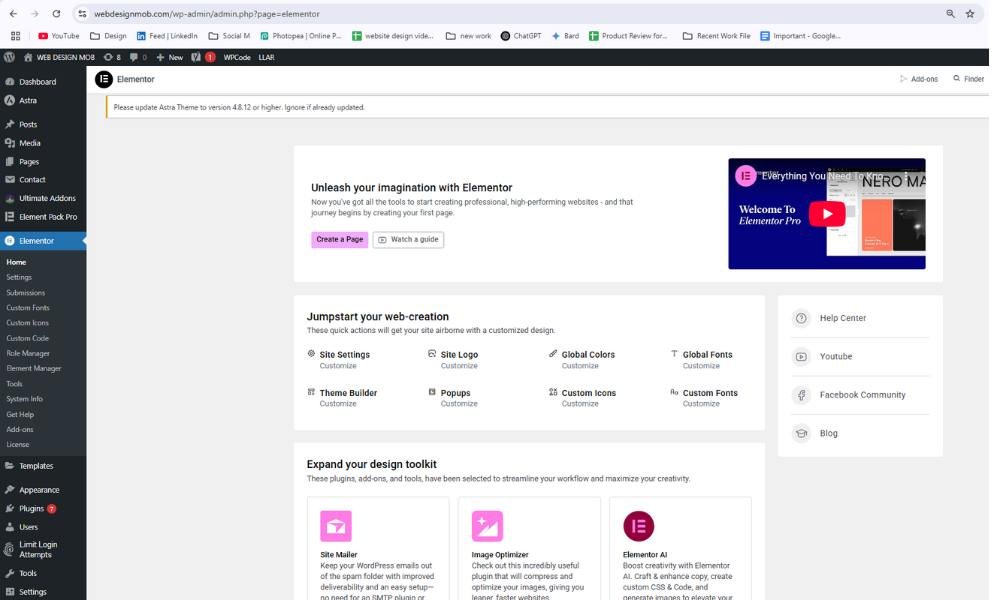Open Custom Icons submenu in sidebar
1000x600 pixels.
27,323
